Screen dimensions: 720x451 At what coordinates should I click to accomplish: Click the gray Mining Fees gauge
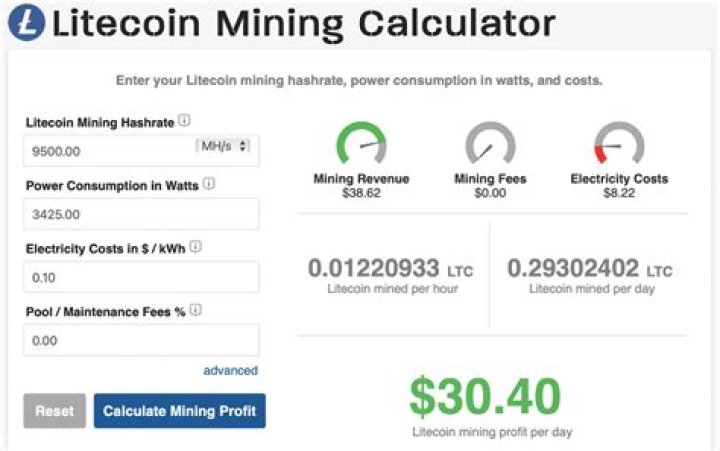489,145
